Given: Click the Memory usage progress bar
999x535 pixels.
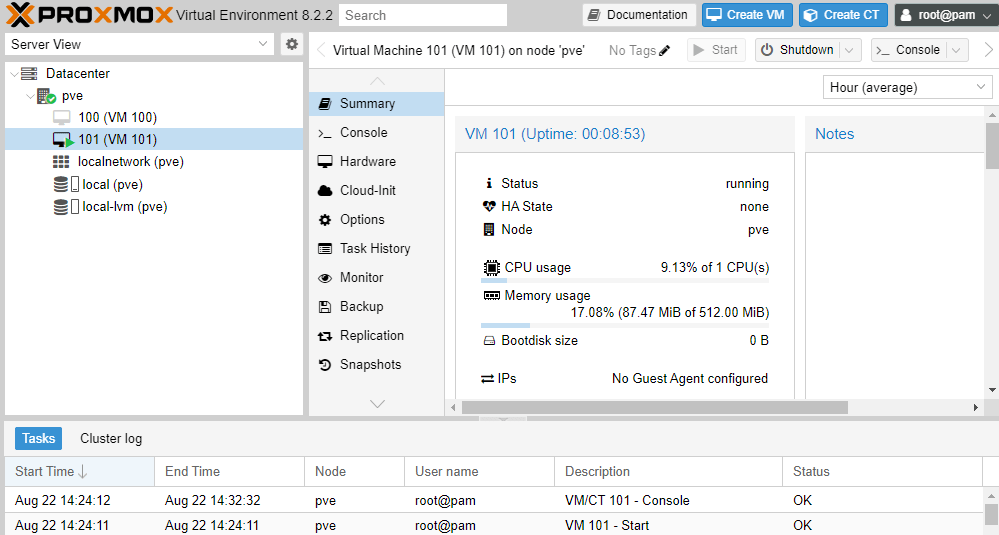Looking at the screenshot, I should [625, 325].
